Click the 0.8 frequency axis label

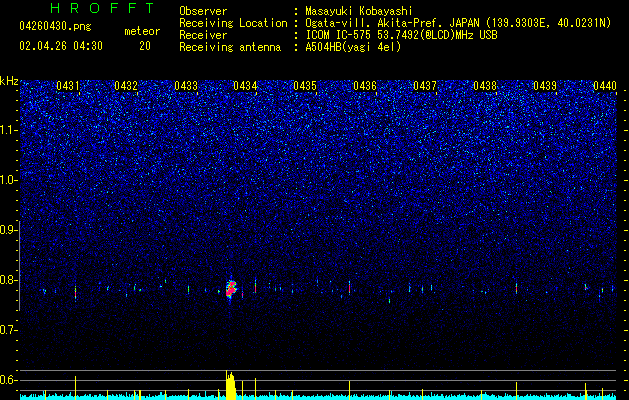click(x=9, y=280)
